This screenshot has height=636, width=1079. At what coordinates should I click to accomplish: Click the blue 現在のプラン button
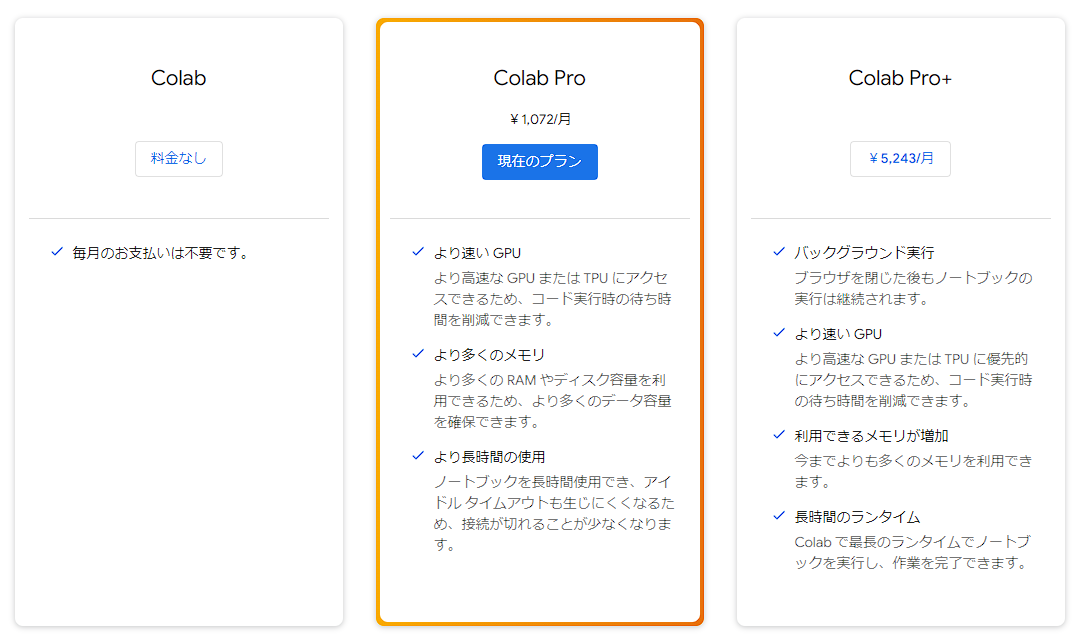(x=540, y=162)
